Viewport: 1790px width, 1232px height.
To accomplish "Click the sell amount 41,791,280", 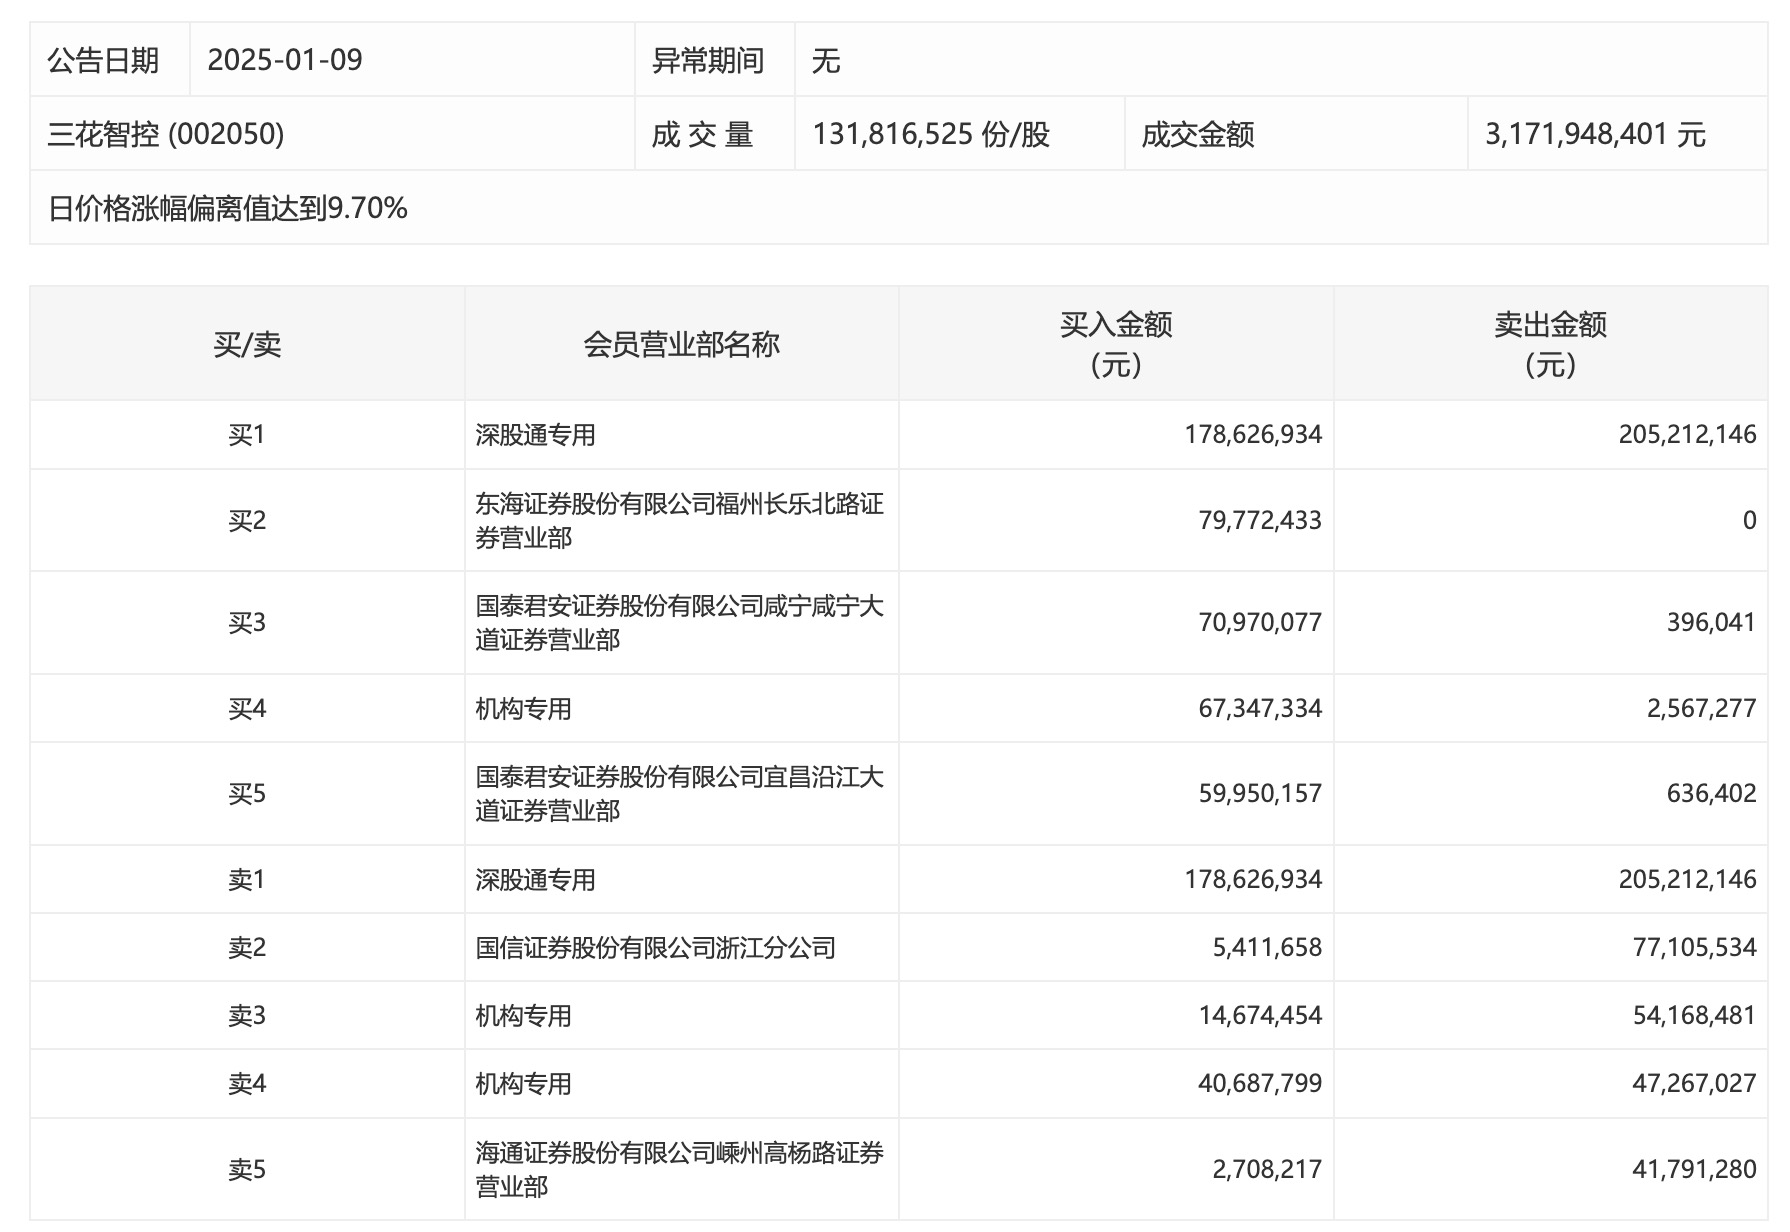I will click(x=1694, y=1170).
